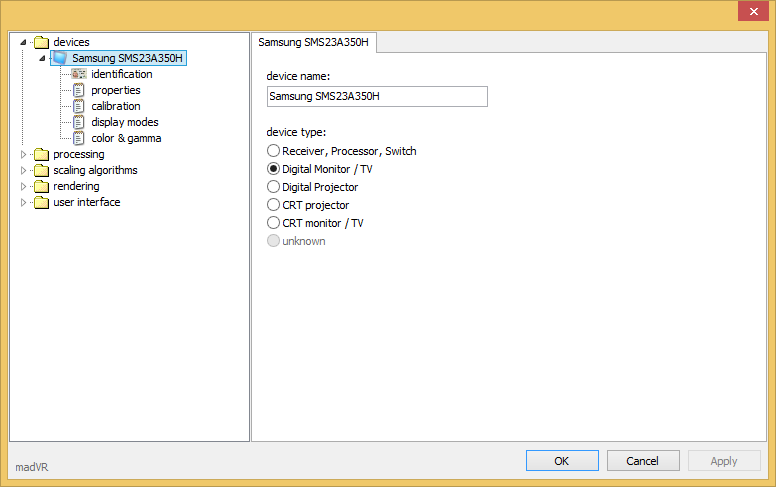Click the Samsung SMS23A350H monitor icon
The height and width of the screenshot is (487, 776).
(x=60, y=58)
